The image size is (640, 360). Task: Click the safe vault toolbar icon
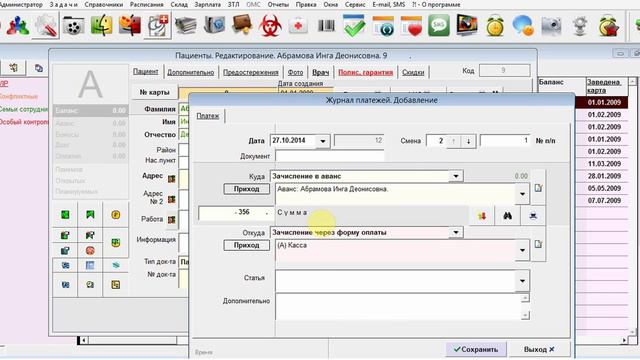click(214, 26)
